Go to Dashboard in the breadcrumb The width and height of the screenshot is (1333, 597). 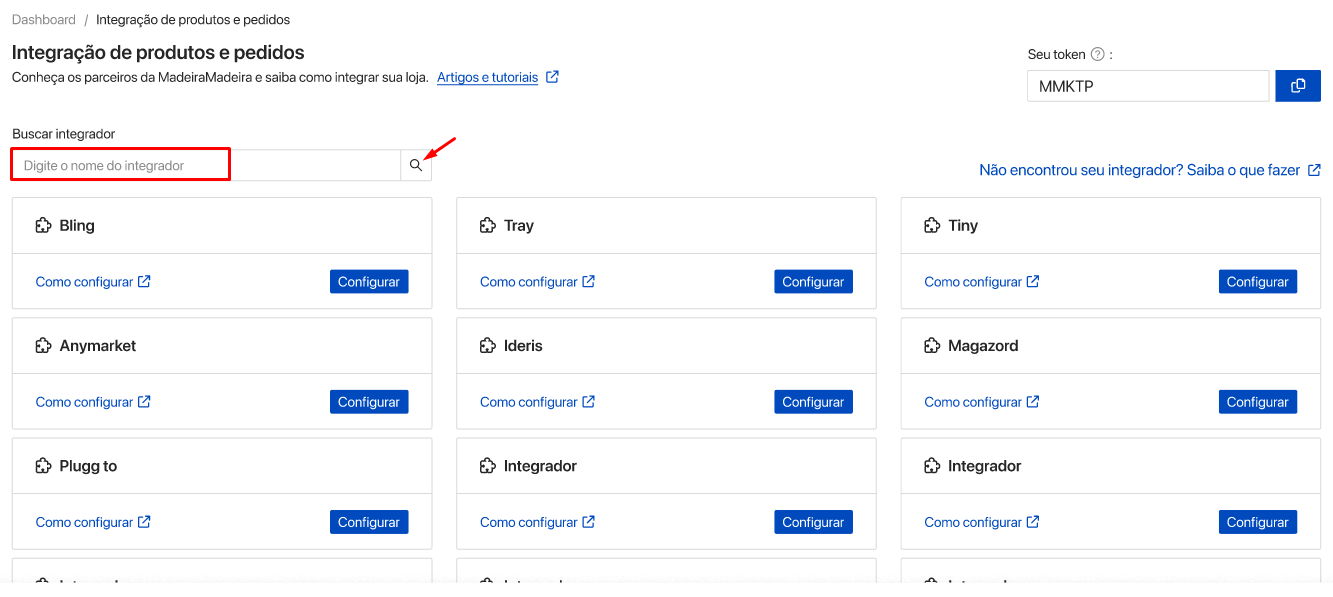[x=44, y=20]
